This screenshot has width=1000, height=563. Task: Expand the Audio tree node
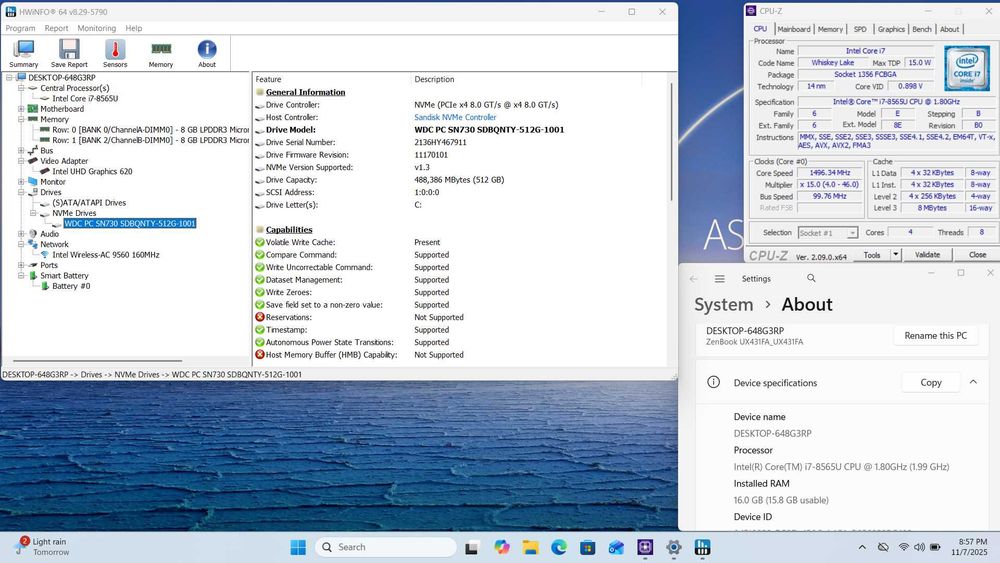21,234
